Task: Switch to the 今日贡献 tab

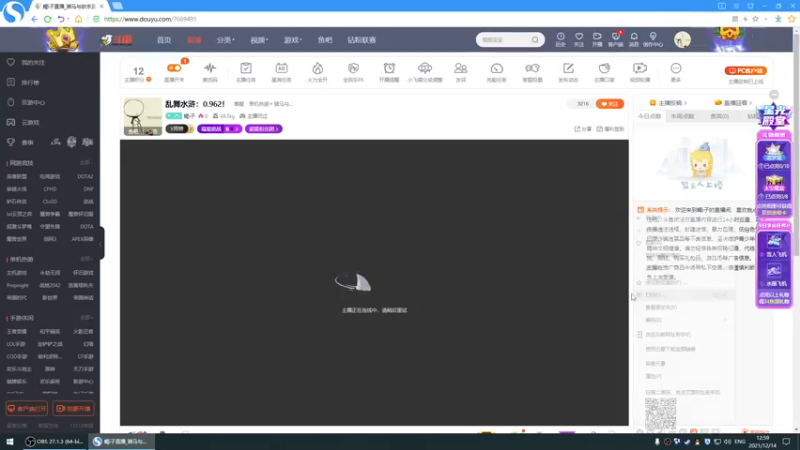Action: point(649,116)
